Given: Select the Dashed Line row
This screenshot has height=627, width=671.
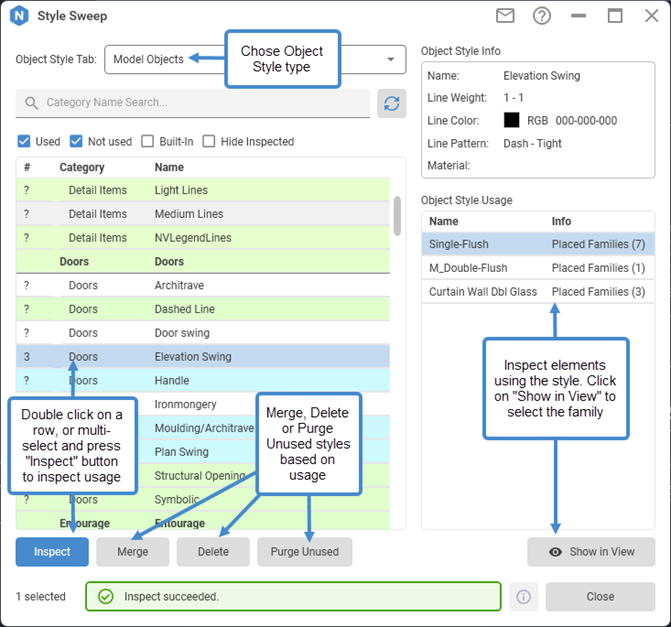Looking at the screenshot, I should (203, 309).
